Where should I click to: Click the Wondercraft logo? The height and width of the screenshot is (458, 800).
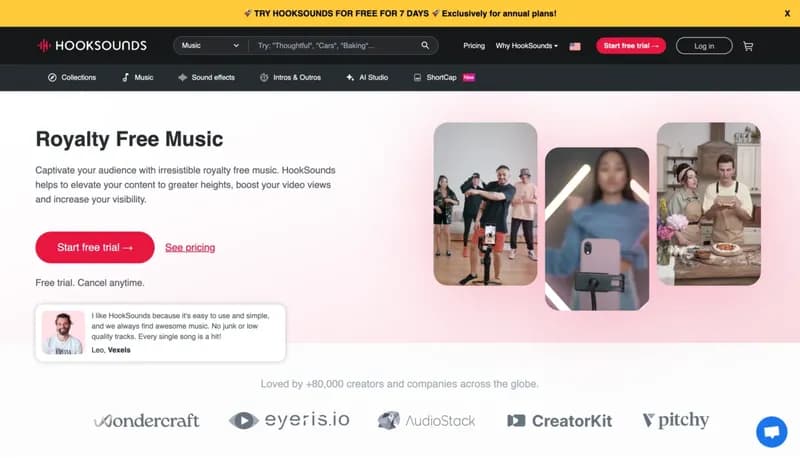tap(146, 420)
